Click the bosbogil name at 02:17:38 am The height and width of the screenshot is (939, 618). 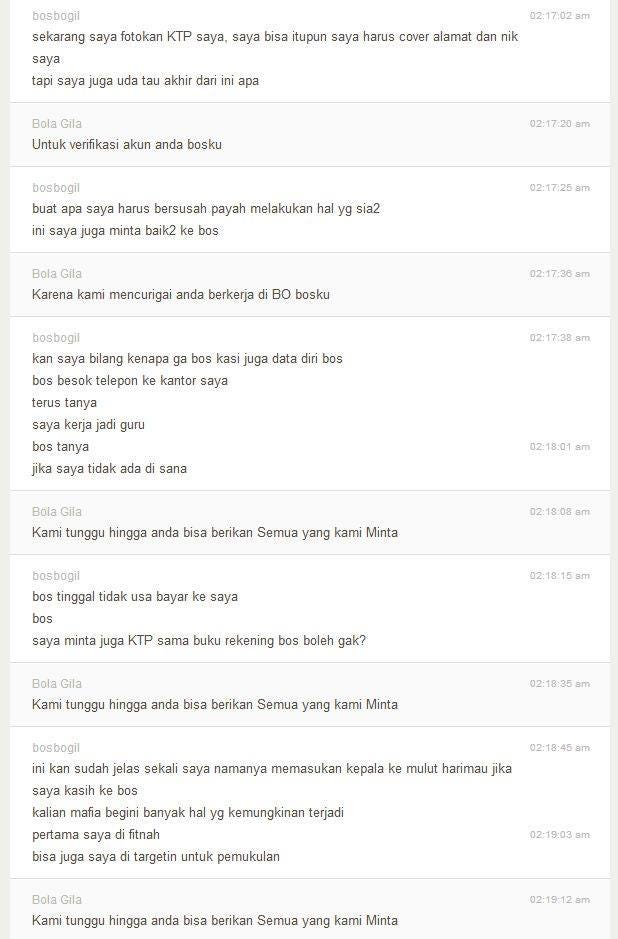pyautogui.click(x=56, y=338)
